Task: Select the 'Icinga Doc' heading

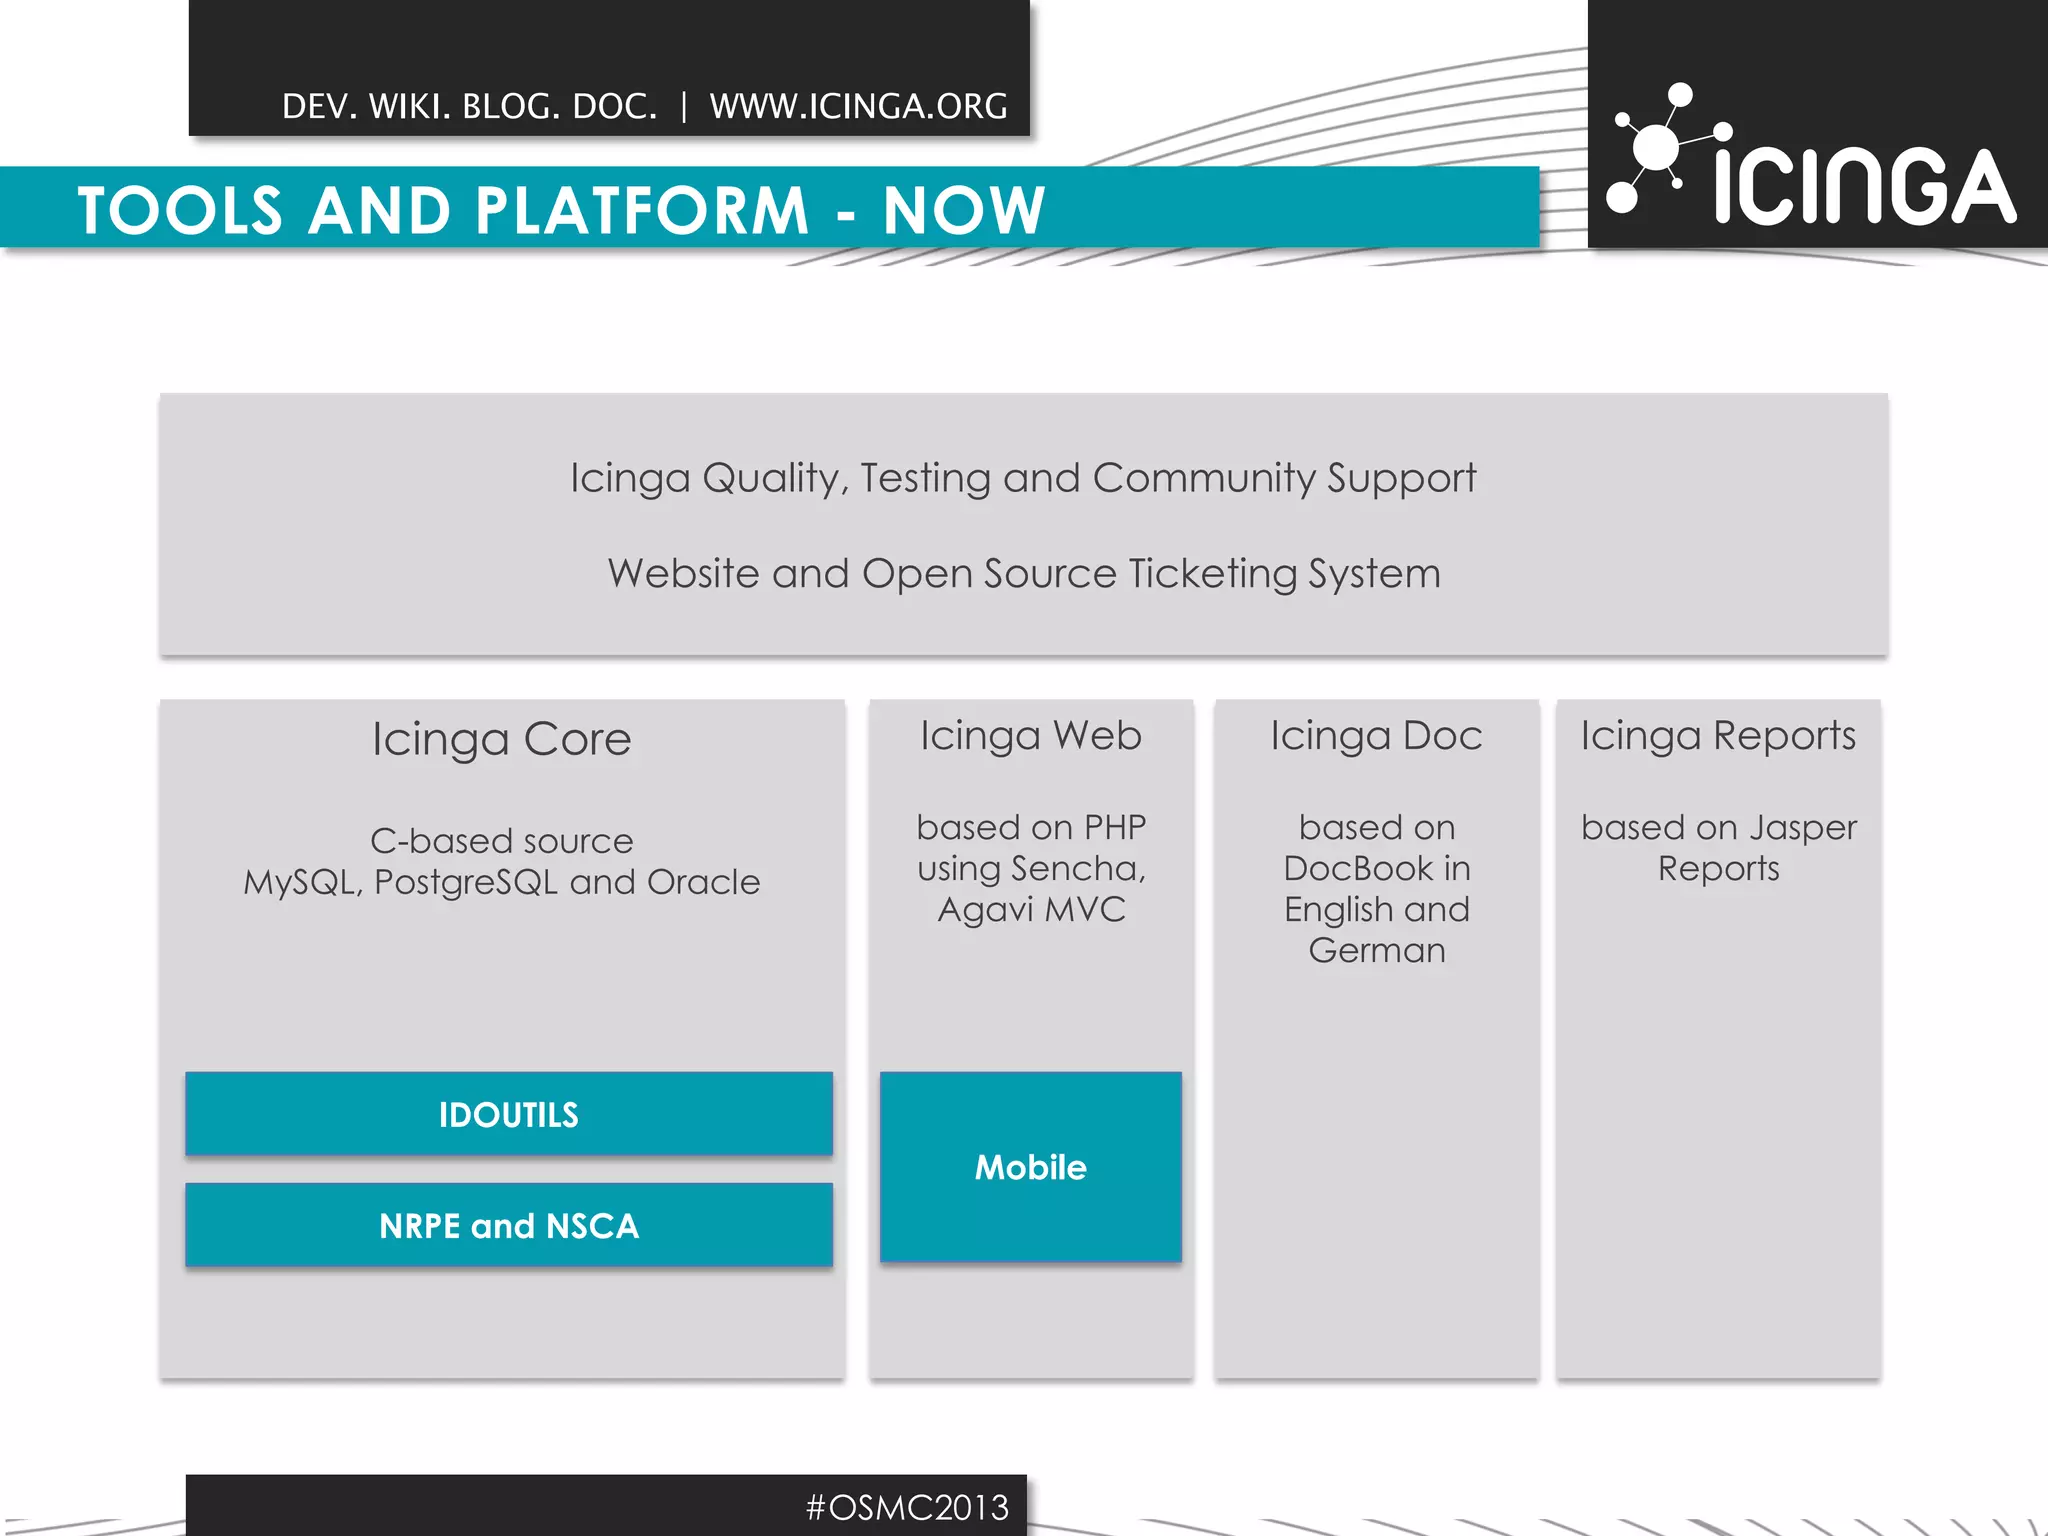Action: click(x=1376, y=736)
